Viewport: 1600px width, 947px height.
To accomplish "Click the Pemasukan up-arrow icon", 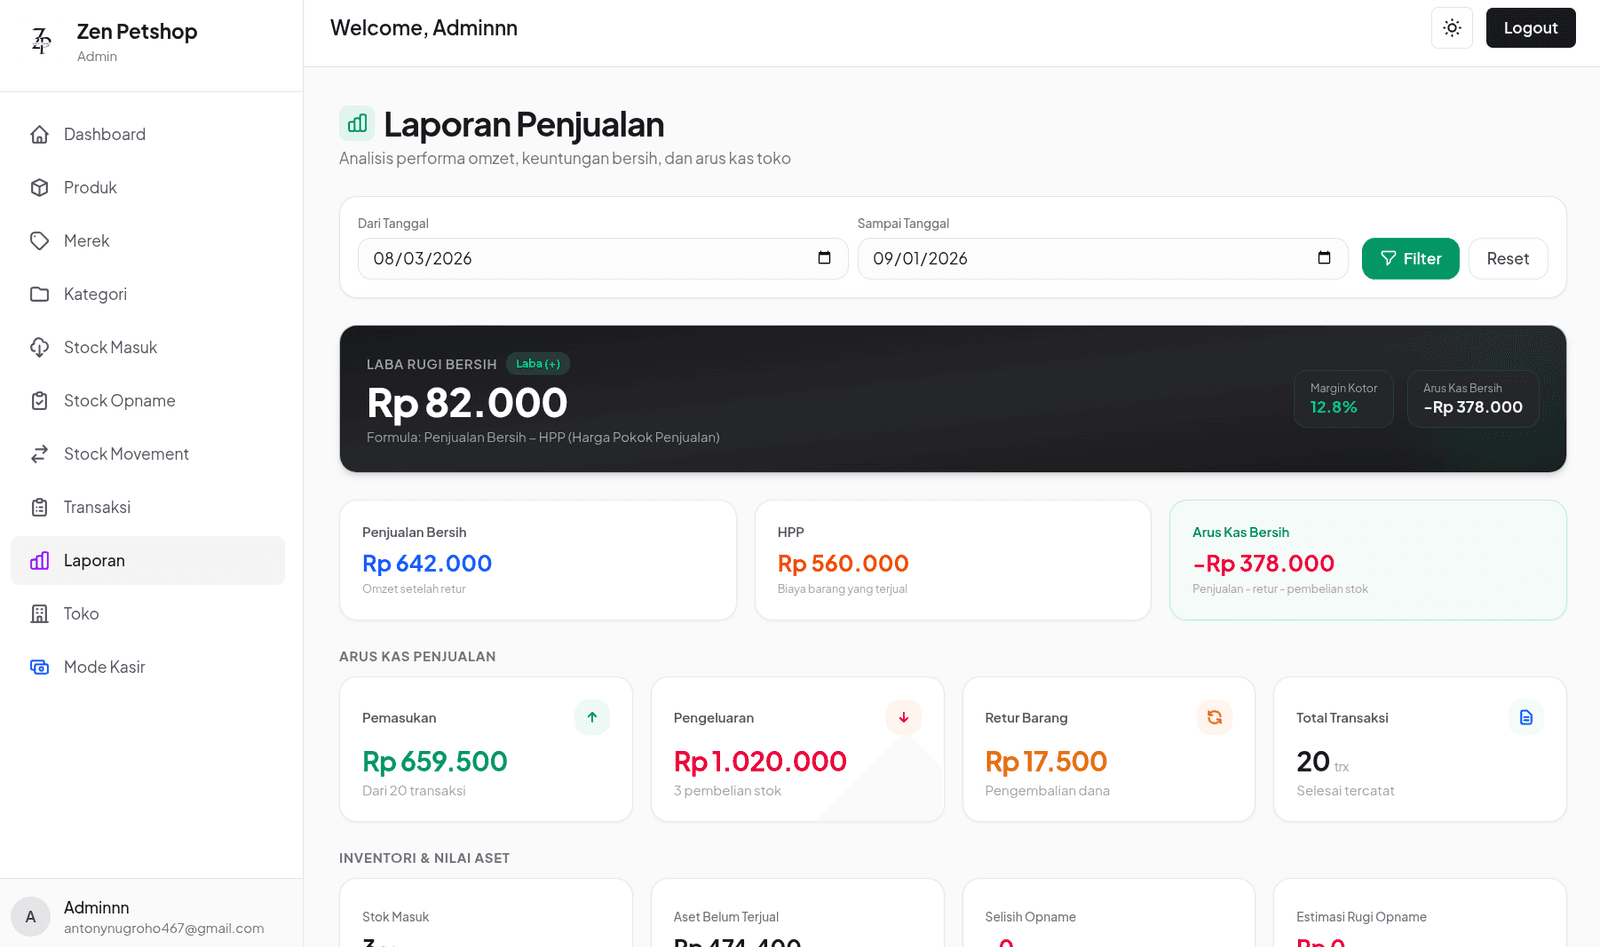I will pos(592,717).
